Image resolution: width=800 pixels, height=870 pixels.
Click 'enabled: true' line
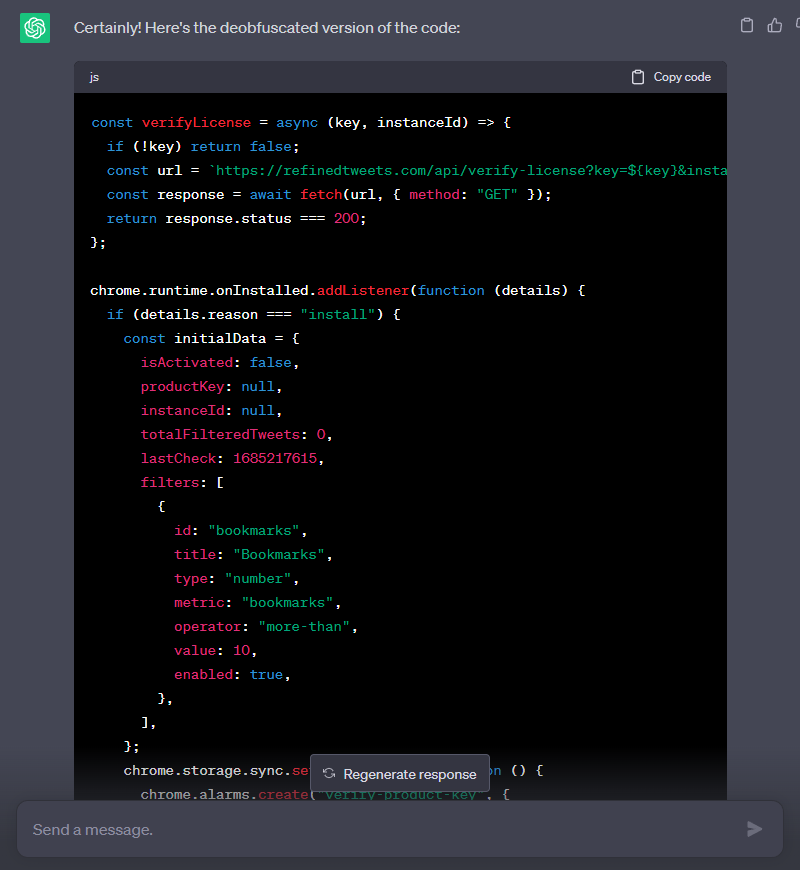[232, 675]
